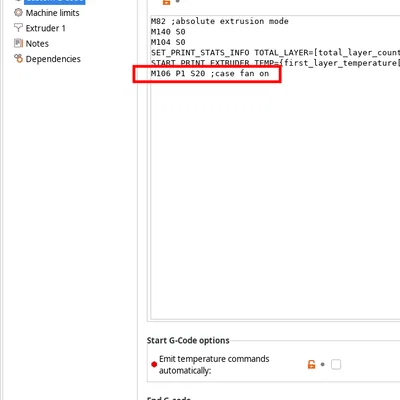Screen dimensions: 400x400
Task: Click the 'M140 S0' G-code line
Action: point(168,32)
